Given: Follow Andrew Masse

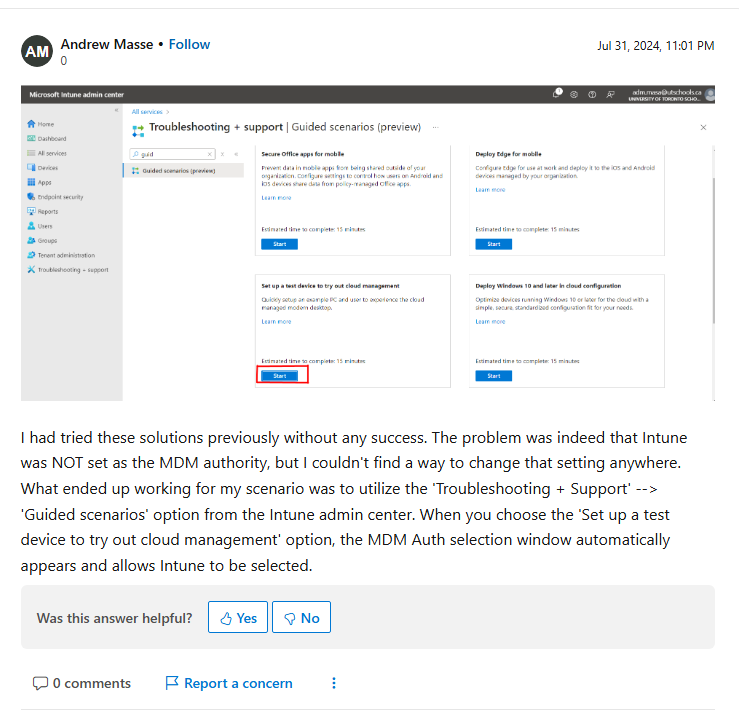Looking at the screenshot, I should click(189, 44).
